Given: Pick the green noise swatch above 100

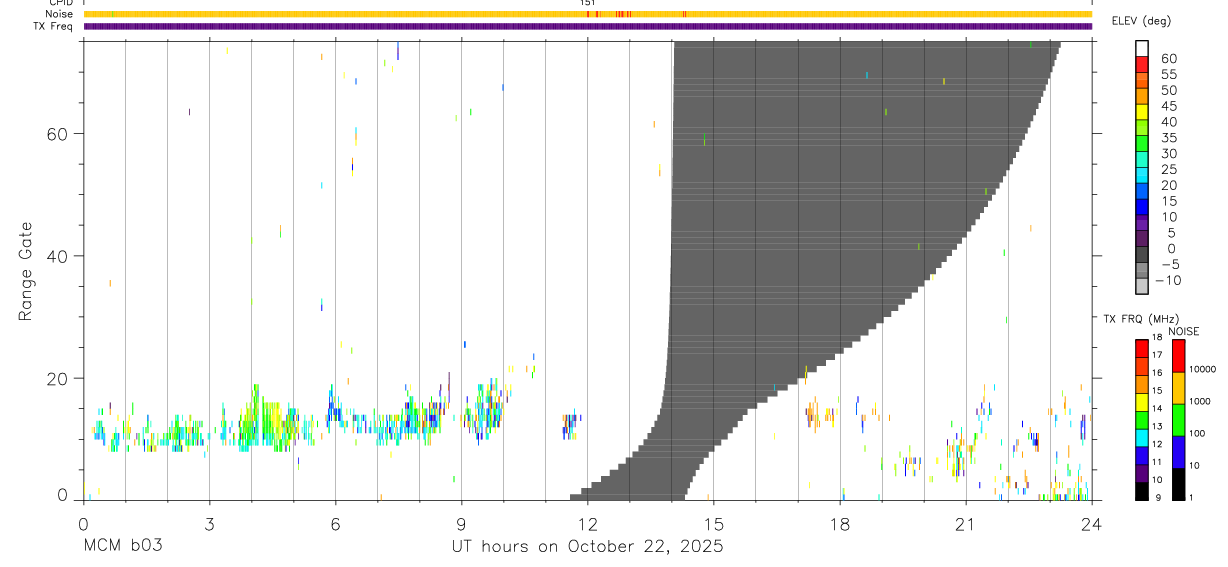Looking at the screenshot, I should [1178, 419].
